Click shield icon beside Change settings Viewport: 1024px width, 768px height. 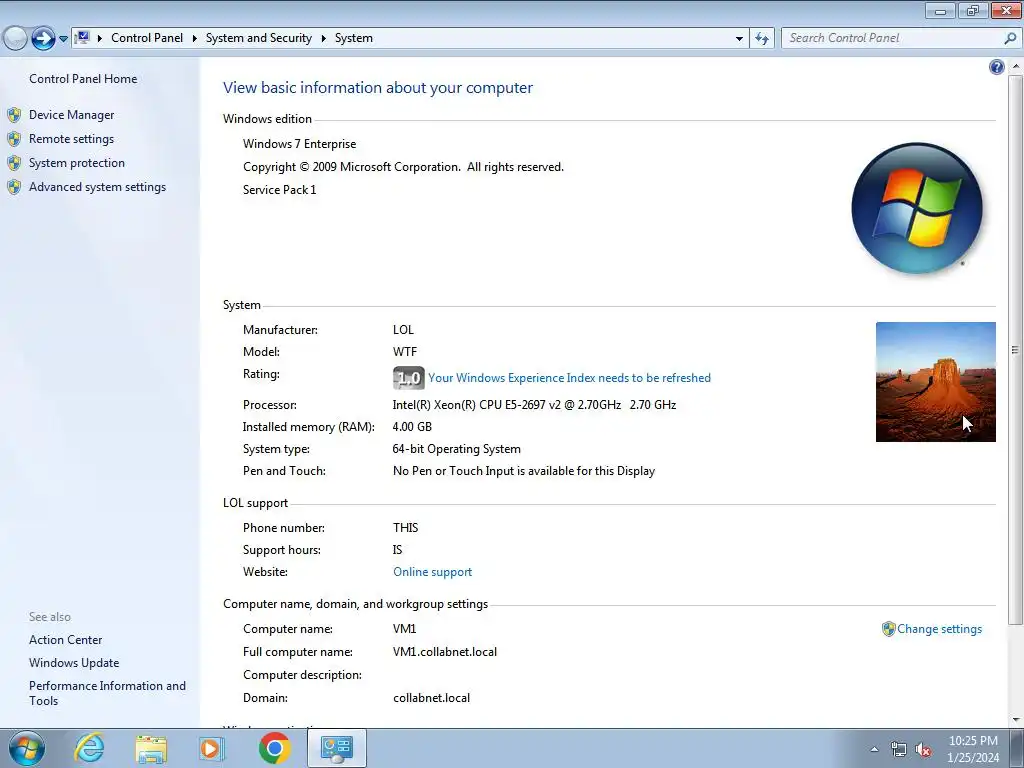[888, 628]
